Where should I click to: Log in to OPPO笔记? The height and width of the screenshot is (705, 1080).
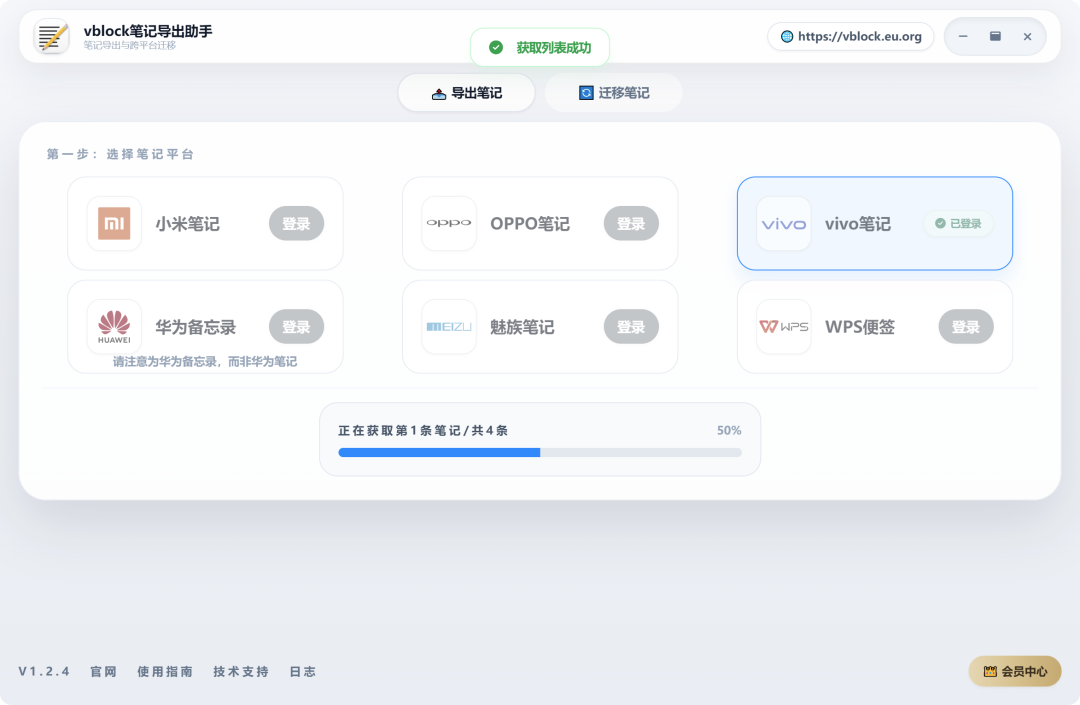[631, 224]
